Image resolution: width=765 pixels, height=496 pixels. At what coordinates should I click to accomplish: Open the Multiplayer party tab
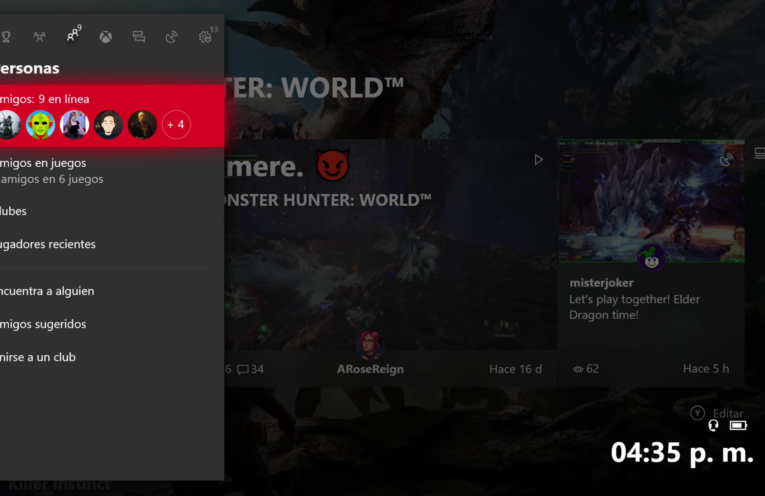(x=39, y=37)
